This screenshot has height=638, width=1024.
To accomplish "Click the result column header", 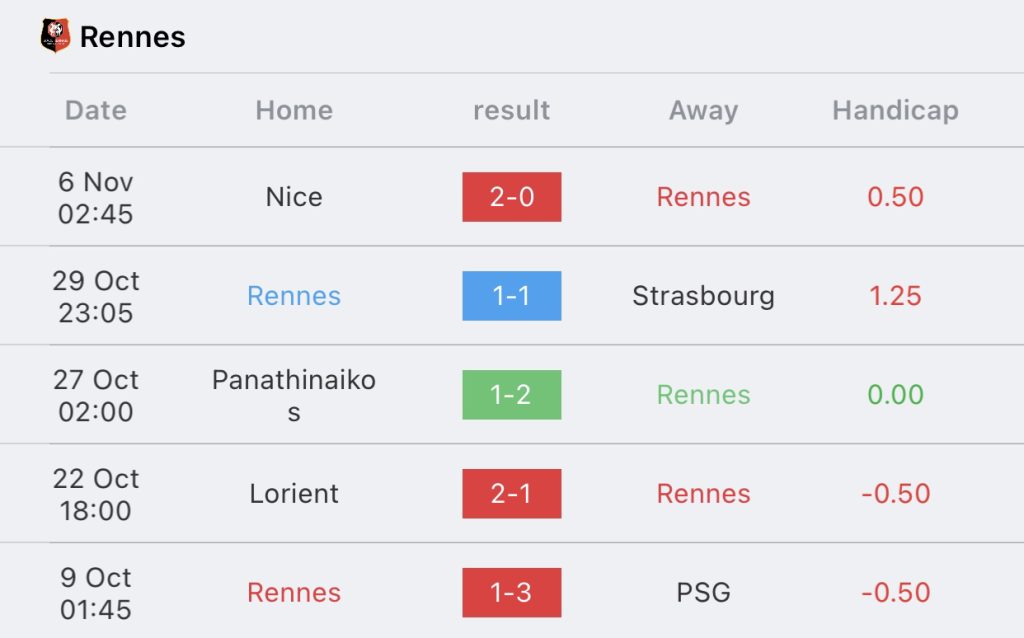I will tap(511, 110).
